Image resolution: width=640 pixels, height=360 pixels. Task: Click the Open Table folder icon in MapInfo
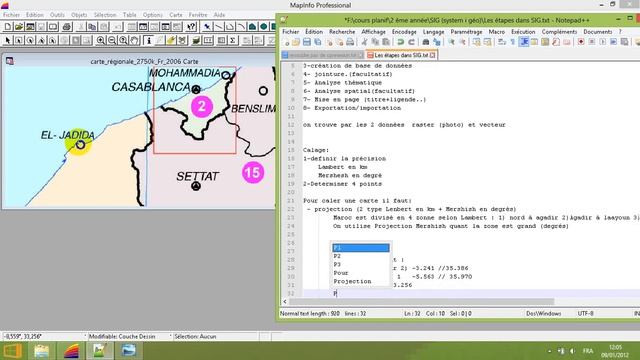pos(19,27)
